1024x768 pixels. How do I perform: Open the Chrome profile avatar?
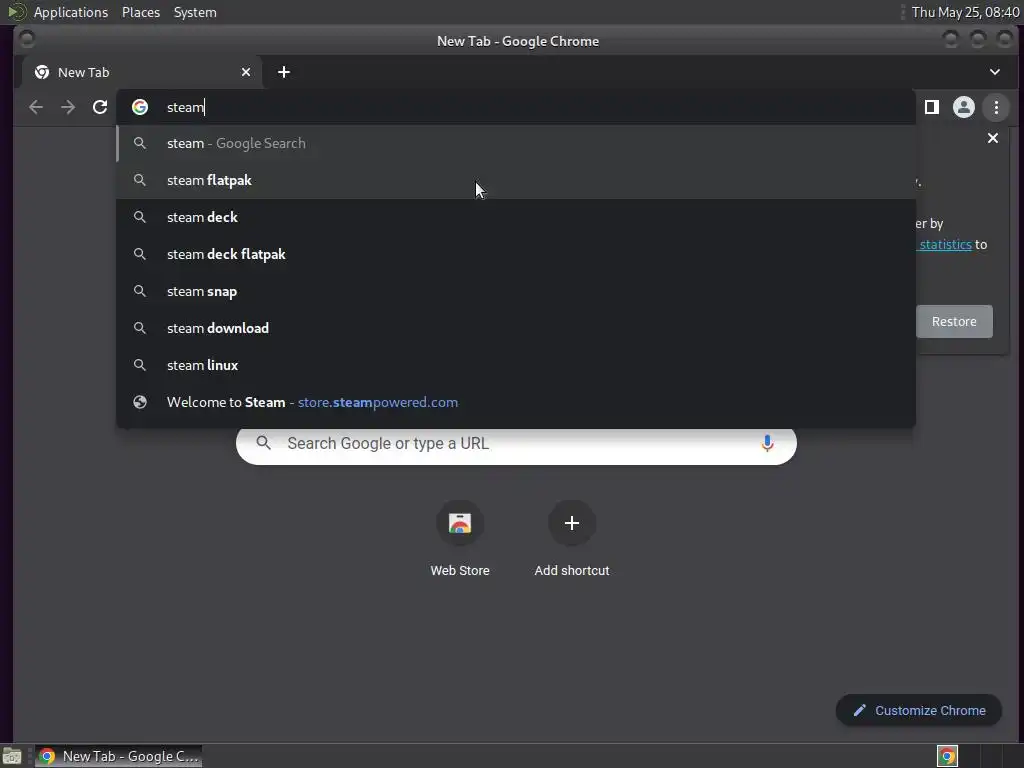[963, 107]
